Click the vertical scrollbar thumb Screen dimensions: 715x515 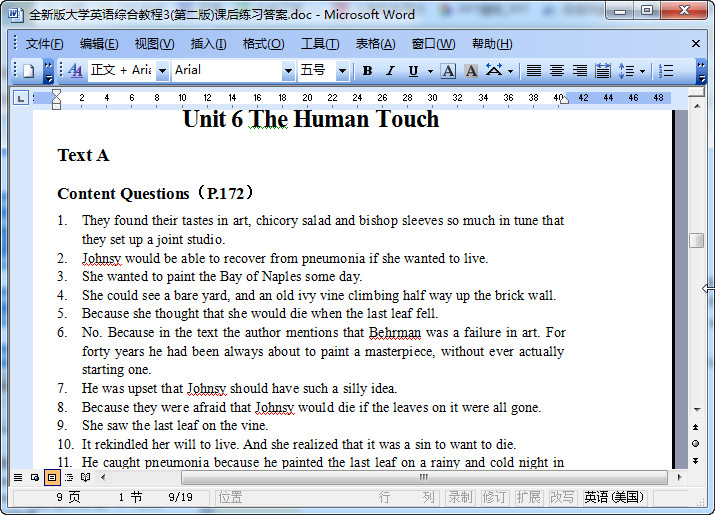[696, 240]
